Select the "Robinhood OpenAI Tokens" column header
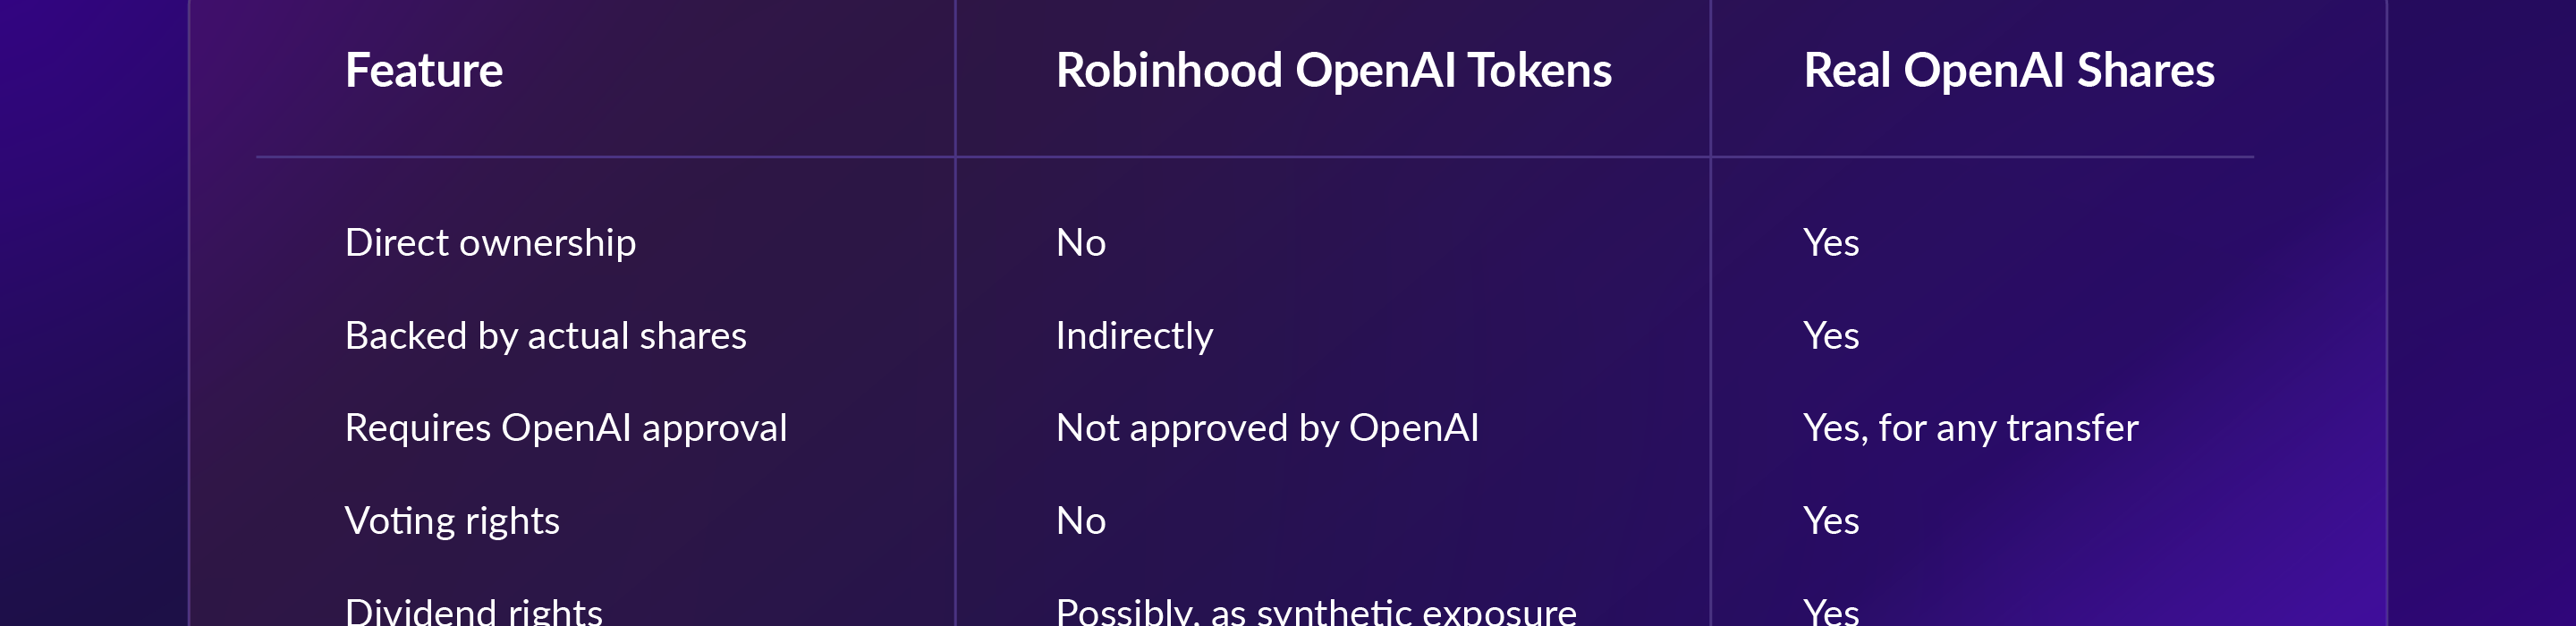Viewport: 2576px width, 626px height. pyautogui.click(x=1333, y=71)
